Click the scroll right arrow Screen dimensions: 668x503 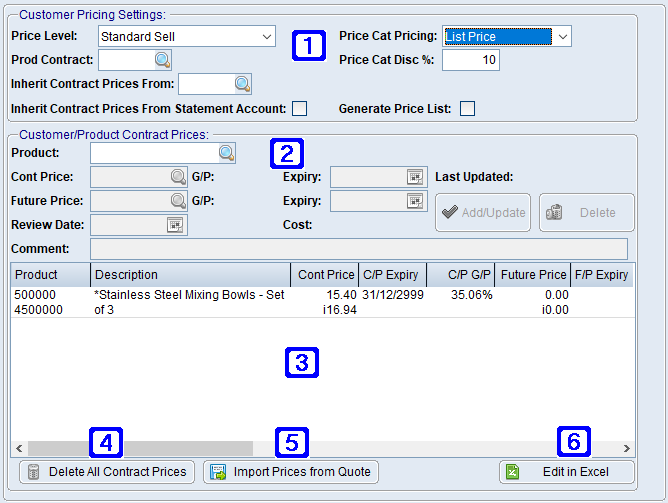click(x=627, y=448)
